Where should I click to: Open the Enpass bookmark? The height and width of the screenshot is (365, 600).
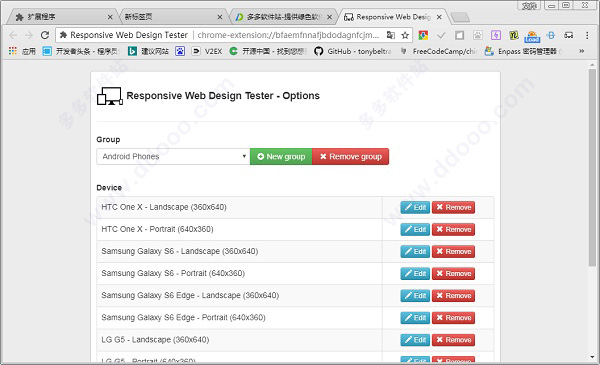[522, 51]
